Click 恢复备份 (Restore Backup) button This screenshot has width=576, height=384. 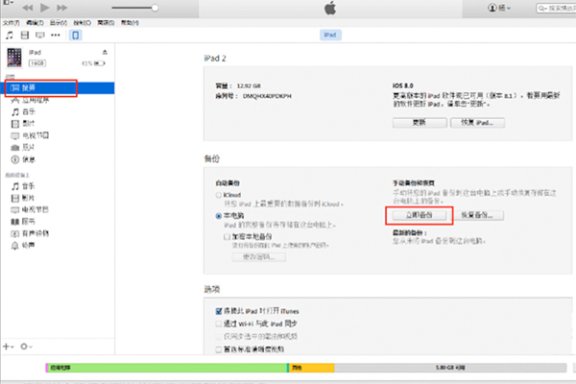point(477,215)
